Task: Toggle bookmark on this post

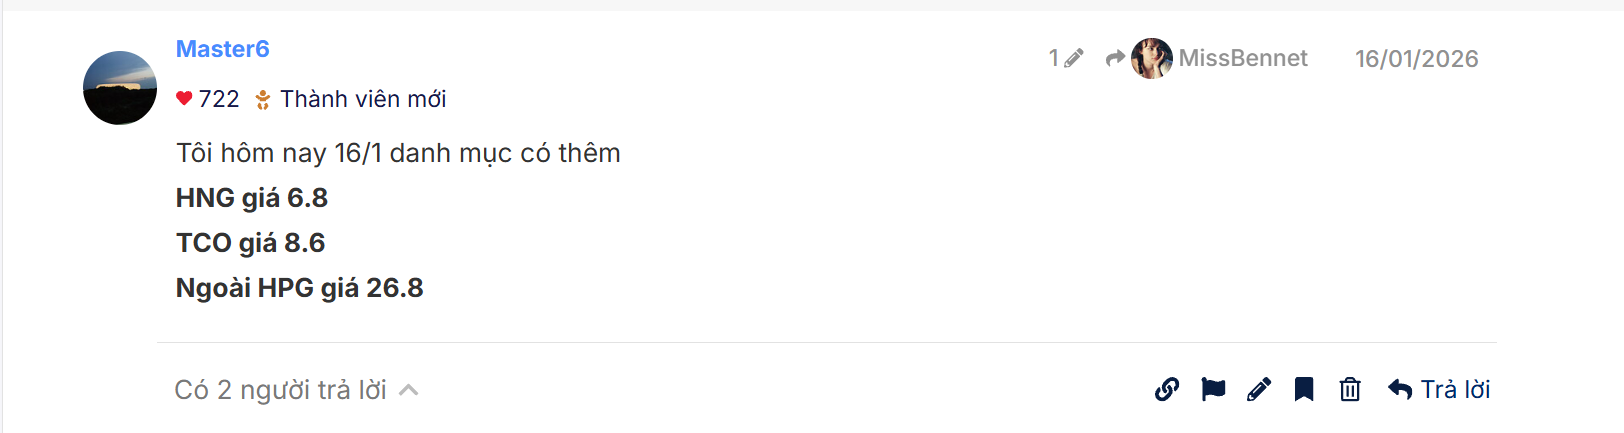Action: [1304, 389]
